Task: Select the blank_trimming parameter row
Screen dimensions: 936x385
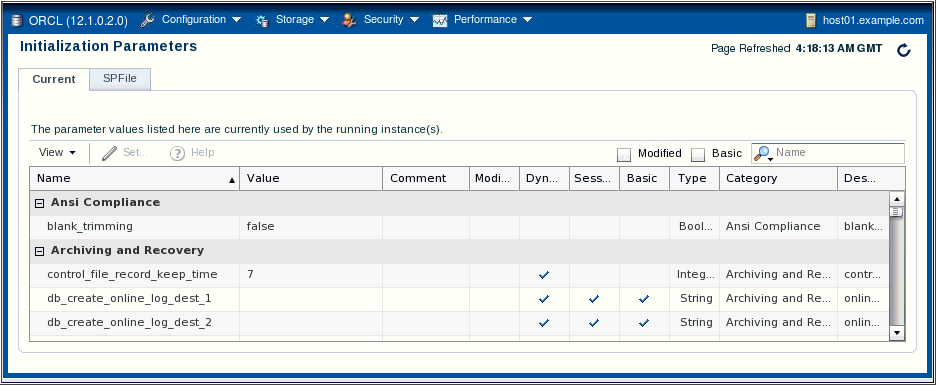Action: [x=460, y=227]
